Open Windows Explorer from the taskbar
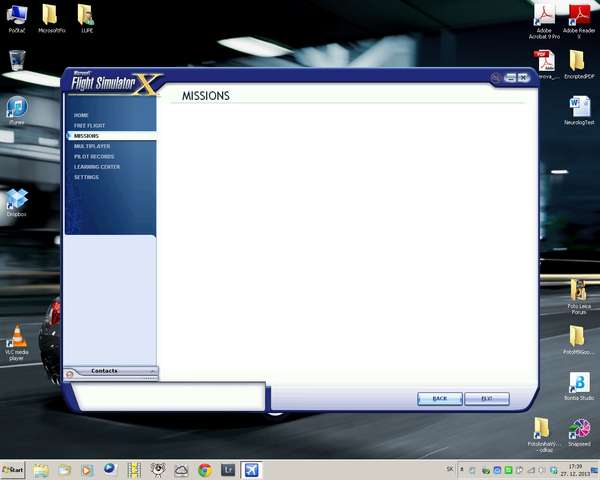 click(40, 470)
